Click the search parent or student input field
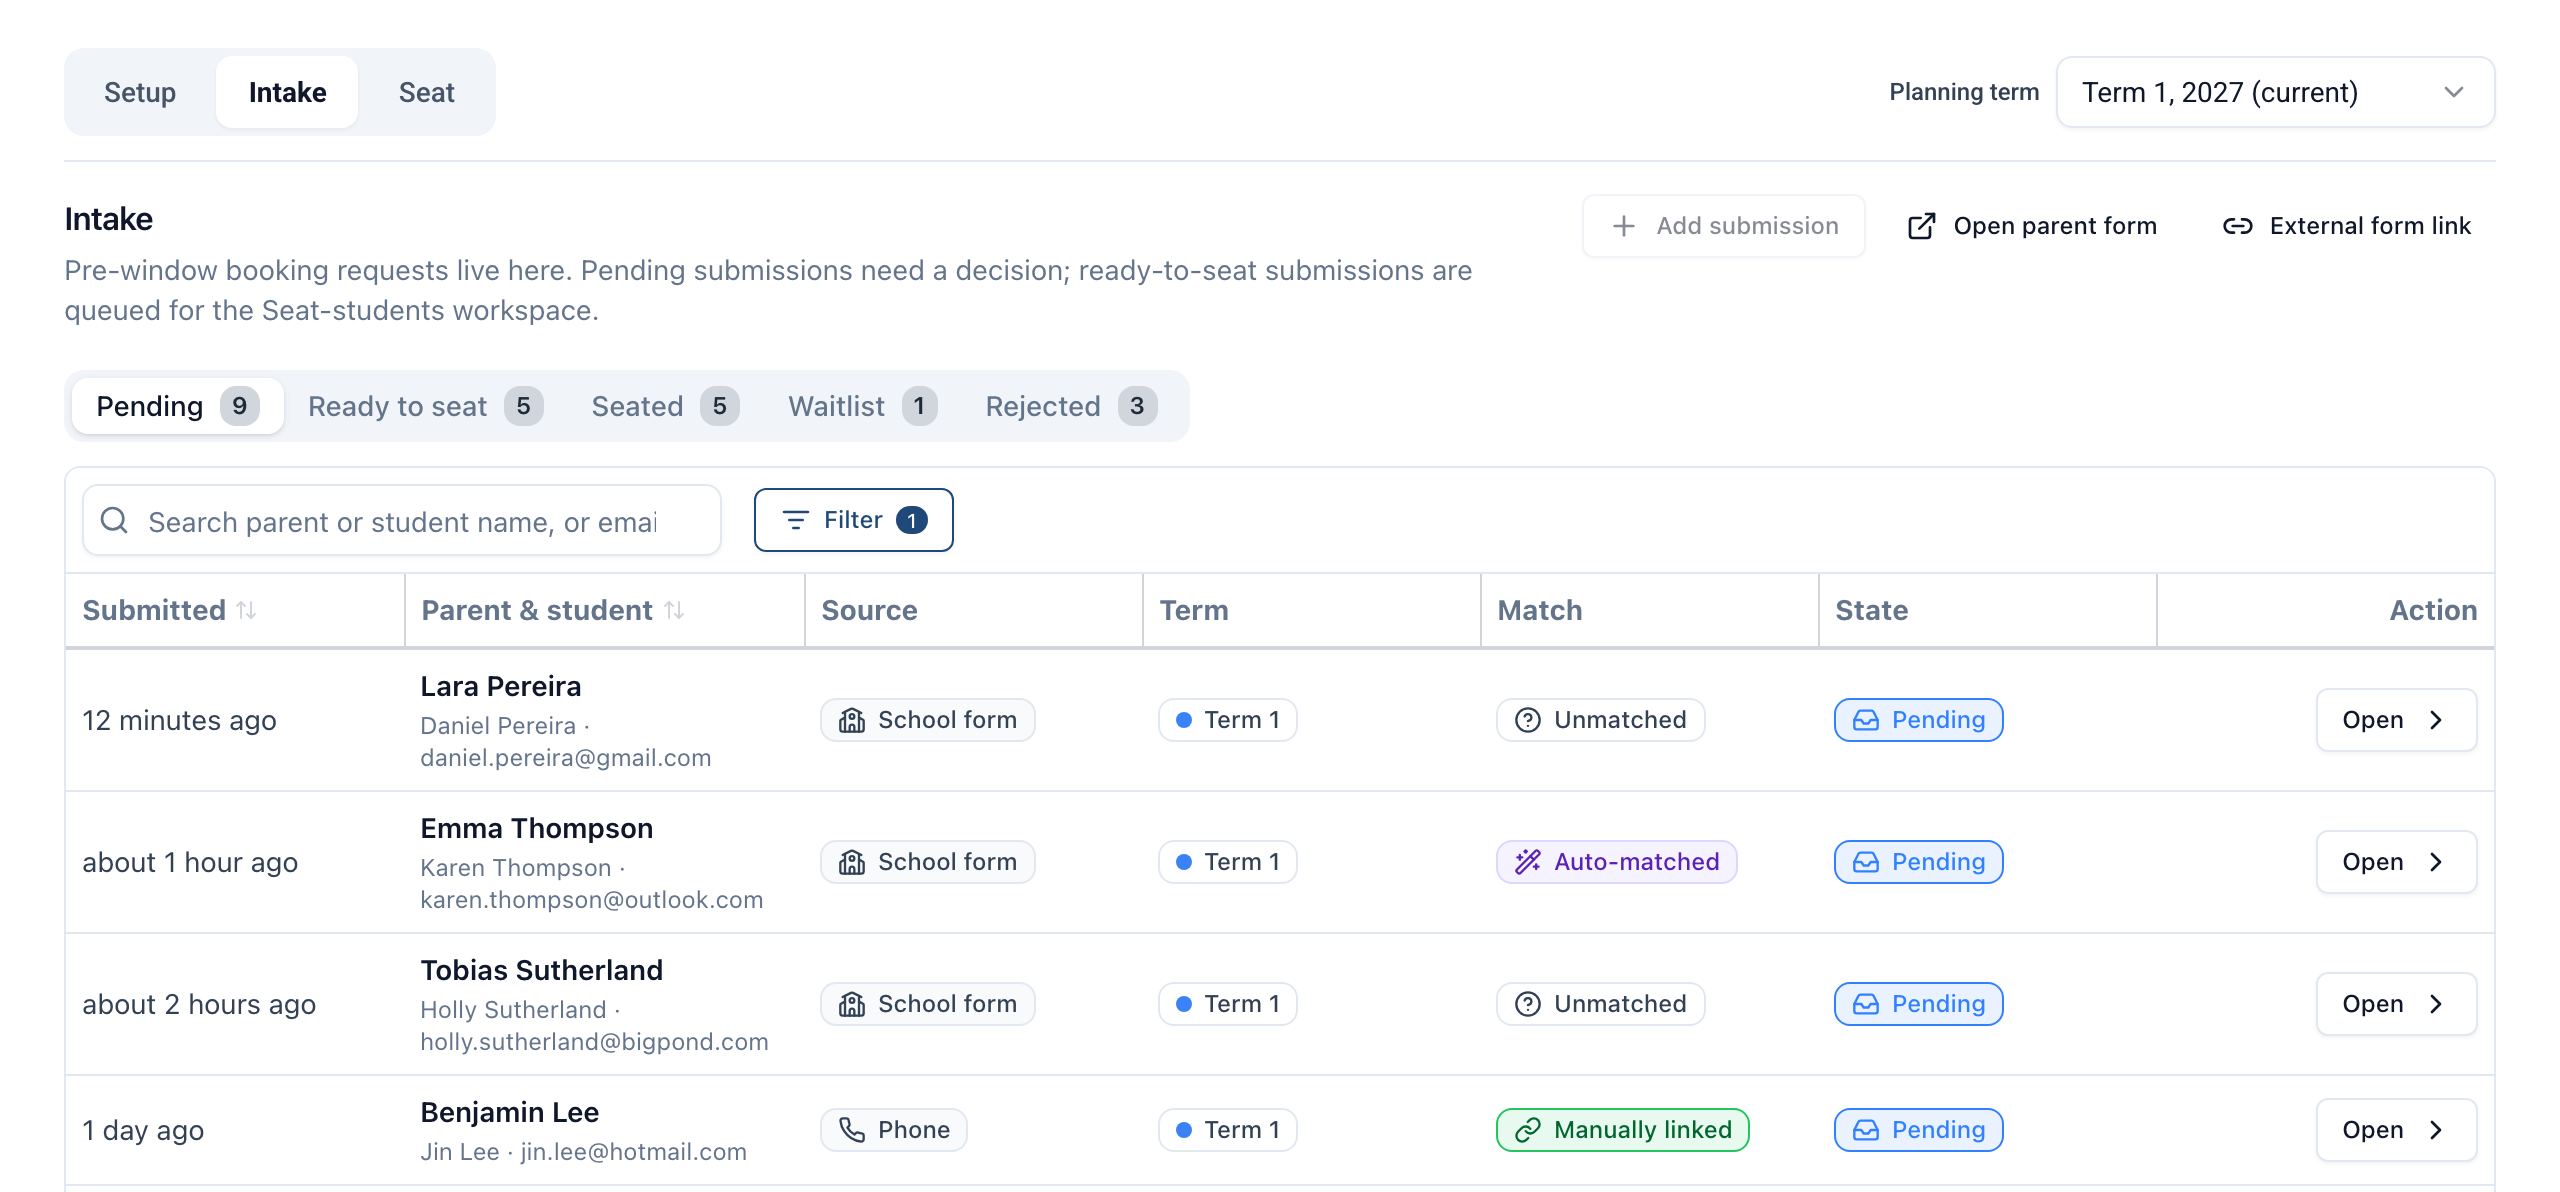The height and width of the screenshot is (1192, 2560). pos(402,520)
